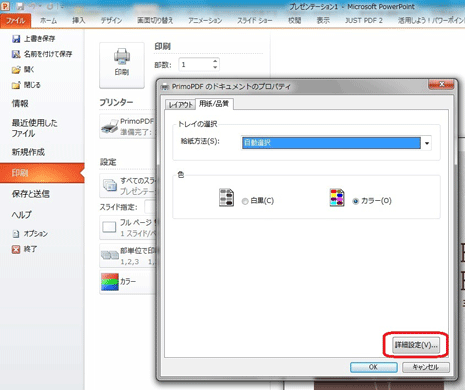Click the 開く folder icon
This screenshot has width=465, height=390.
pyautogui.click(x=16, y=70)
